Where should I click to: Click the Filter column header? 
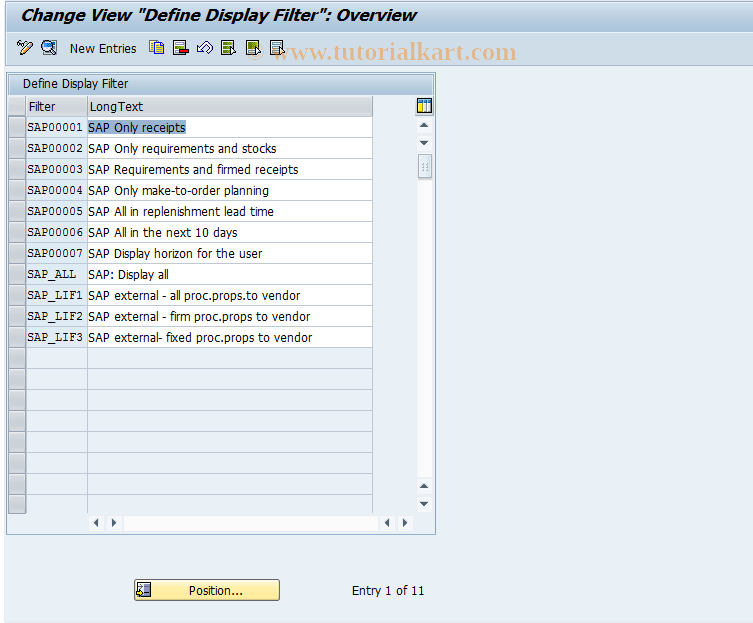coord(57,107)
